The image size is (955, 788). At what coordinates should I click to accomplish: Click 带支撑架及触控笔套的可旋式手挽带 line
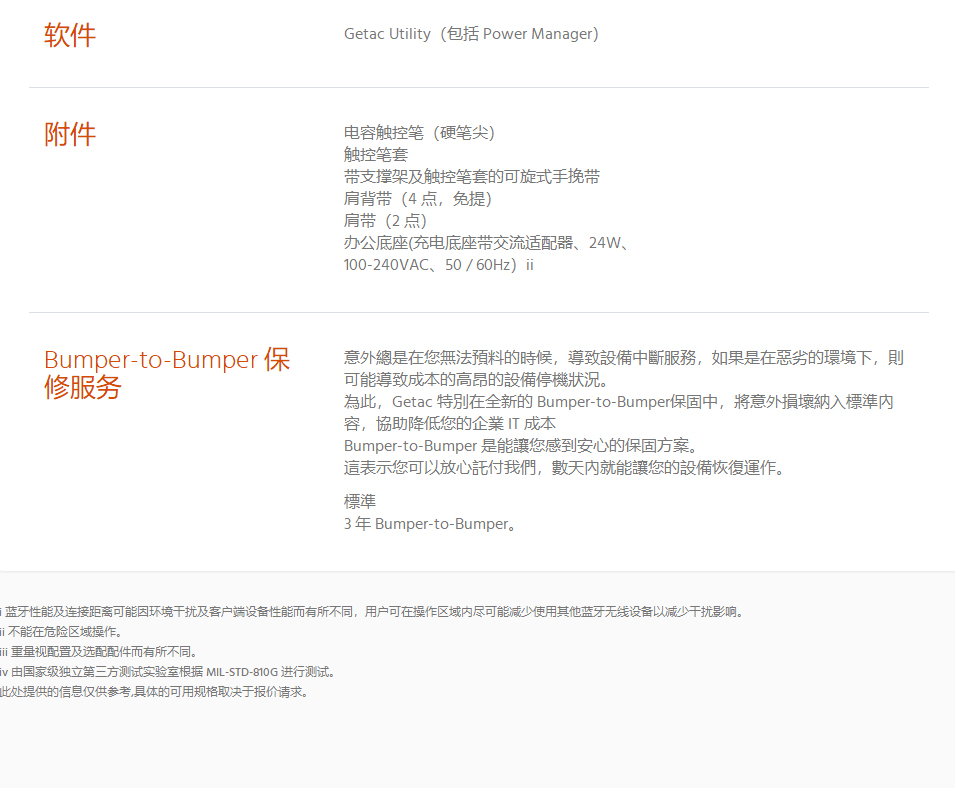tap(472, 177)
